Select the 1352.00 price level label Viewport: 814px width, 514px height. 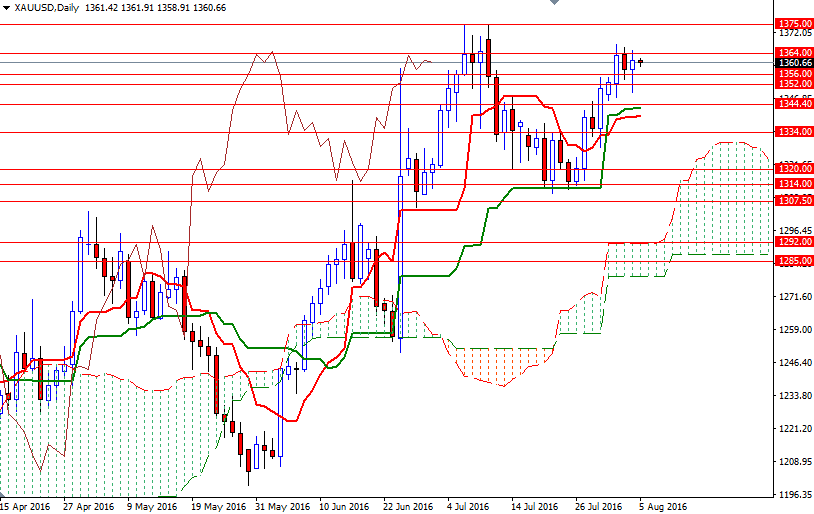(x=794, y=84)
